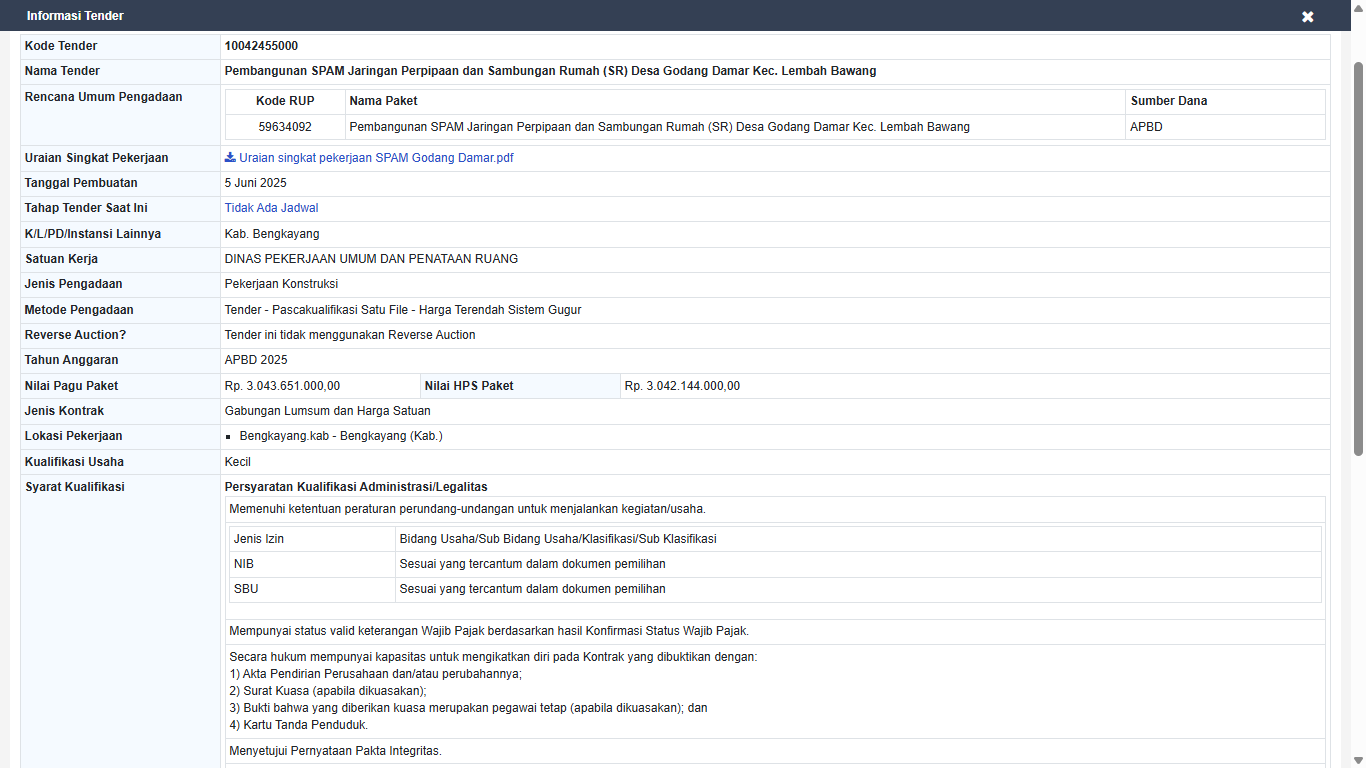
Task: Click the Informasi Tender dialog title
Action: click(75, 16)
